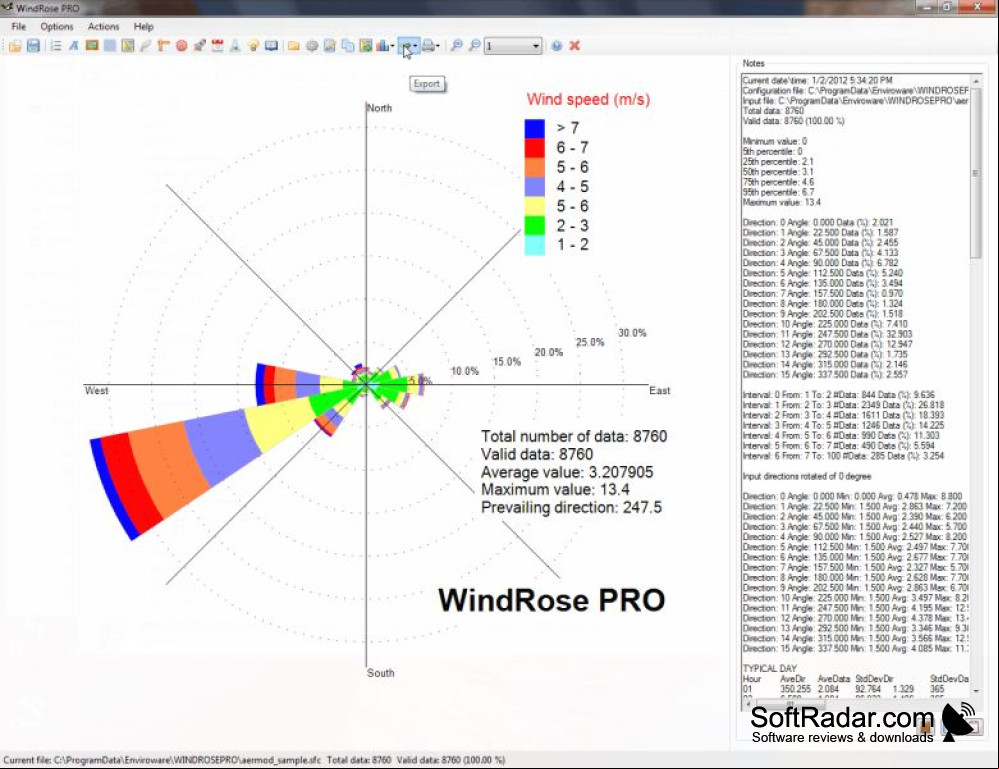
Task: Click the orange corner ruler icon
Action: [163, 46]
